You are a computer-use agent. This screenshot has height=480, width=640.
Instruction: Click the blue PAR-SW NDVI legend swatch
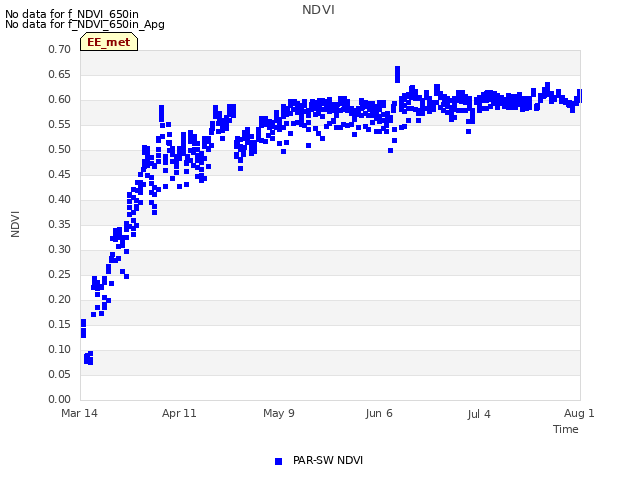pyautogui.click(x=278, y=461)
